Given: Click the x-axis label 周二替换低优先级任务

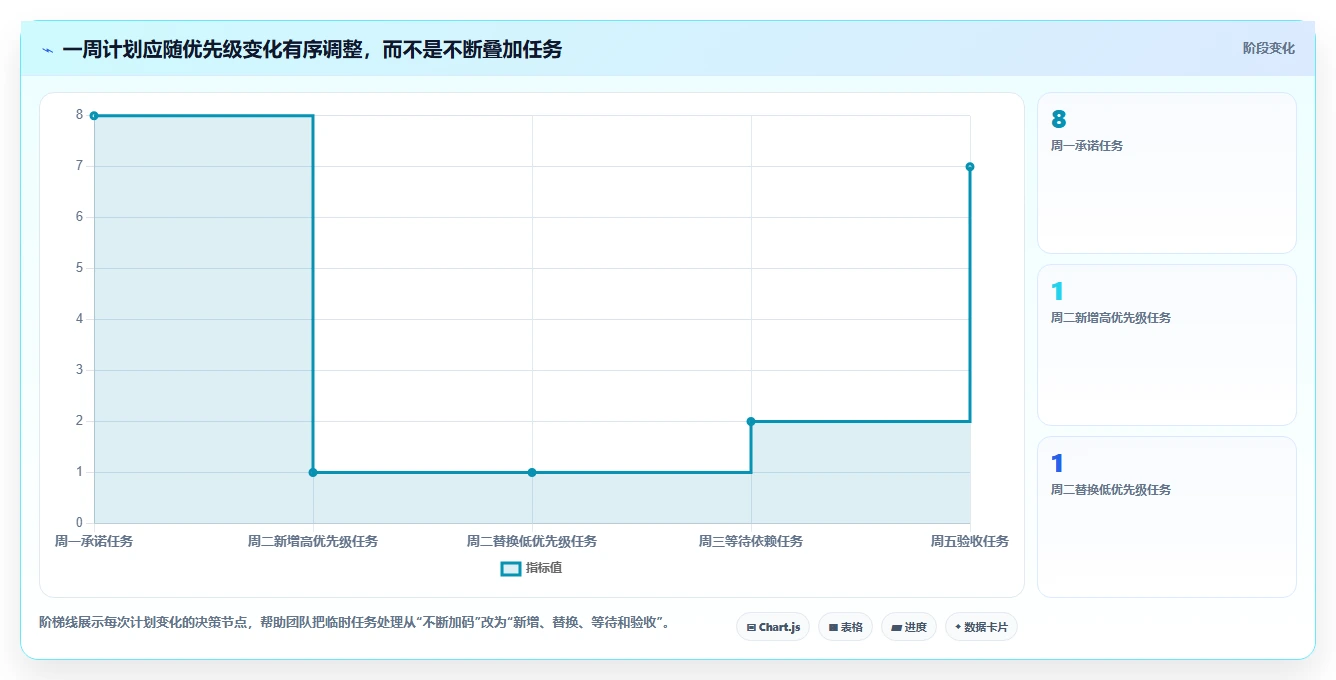Looking at the screenshot, I should click(x=532, y=541).
